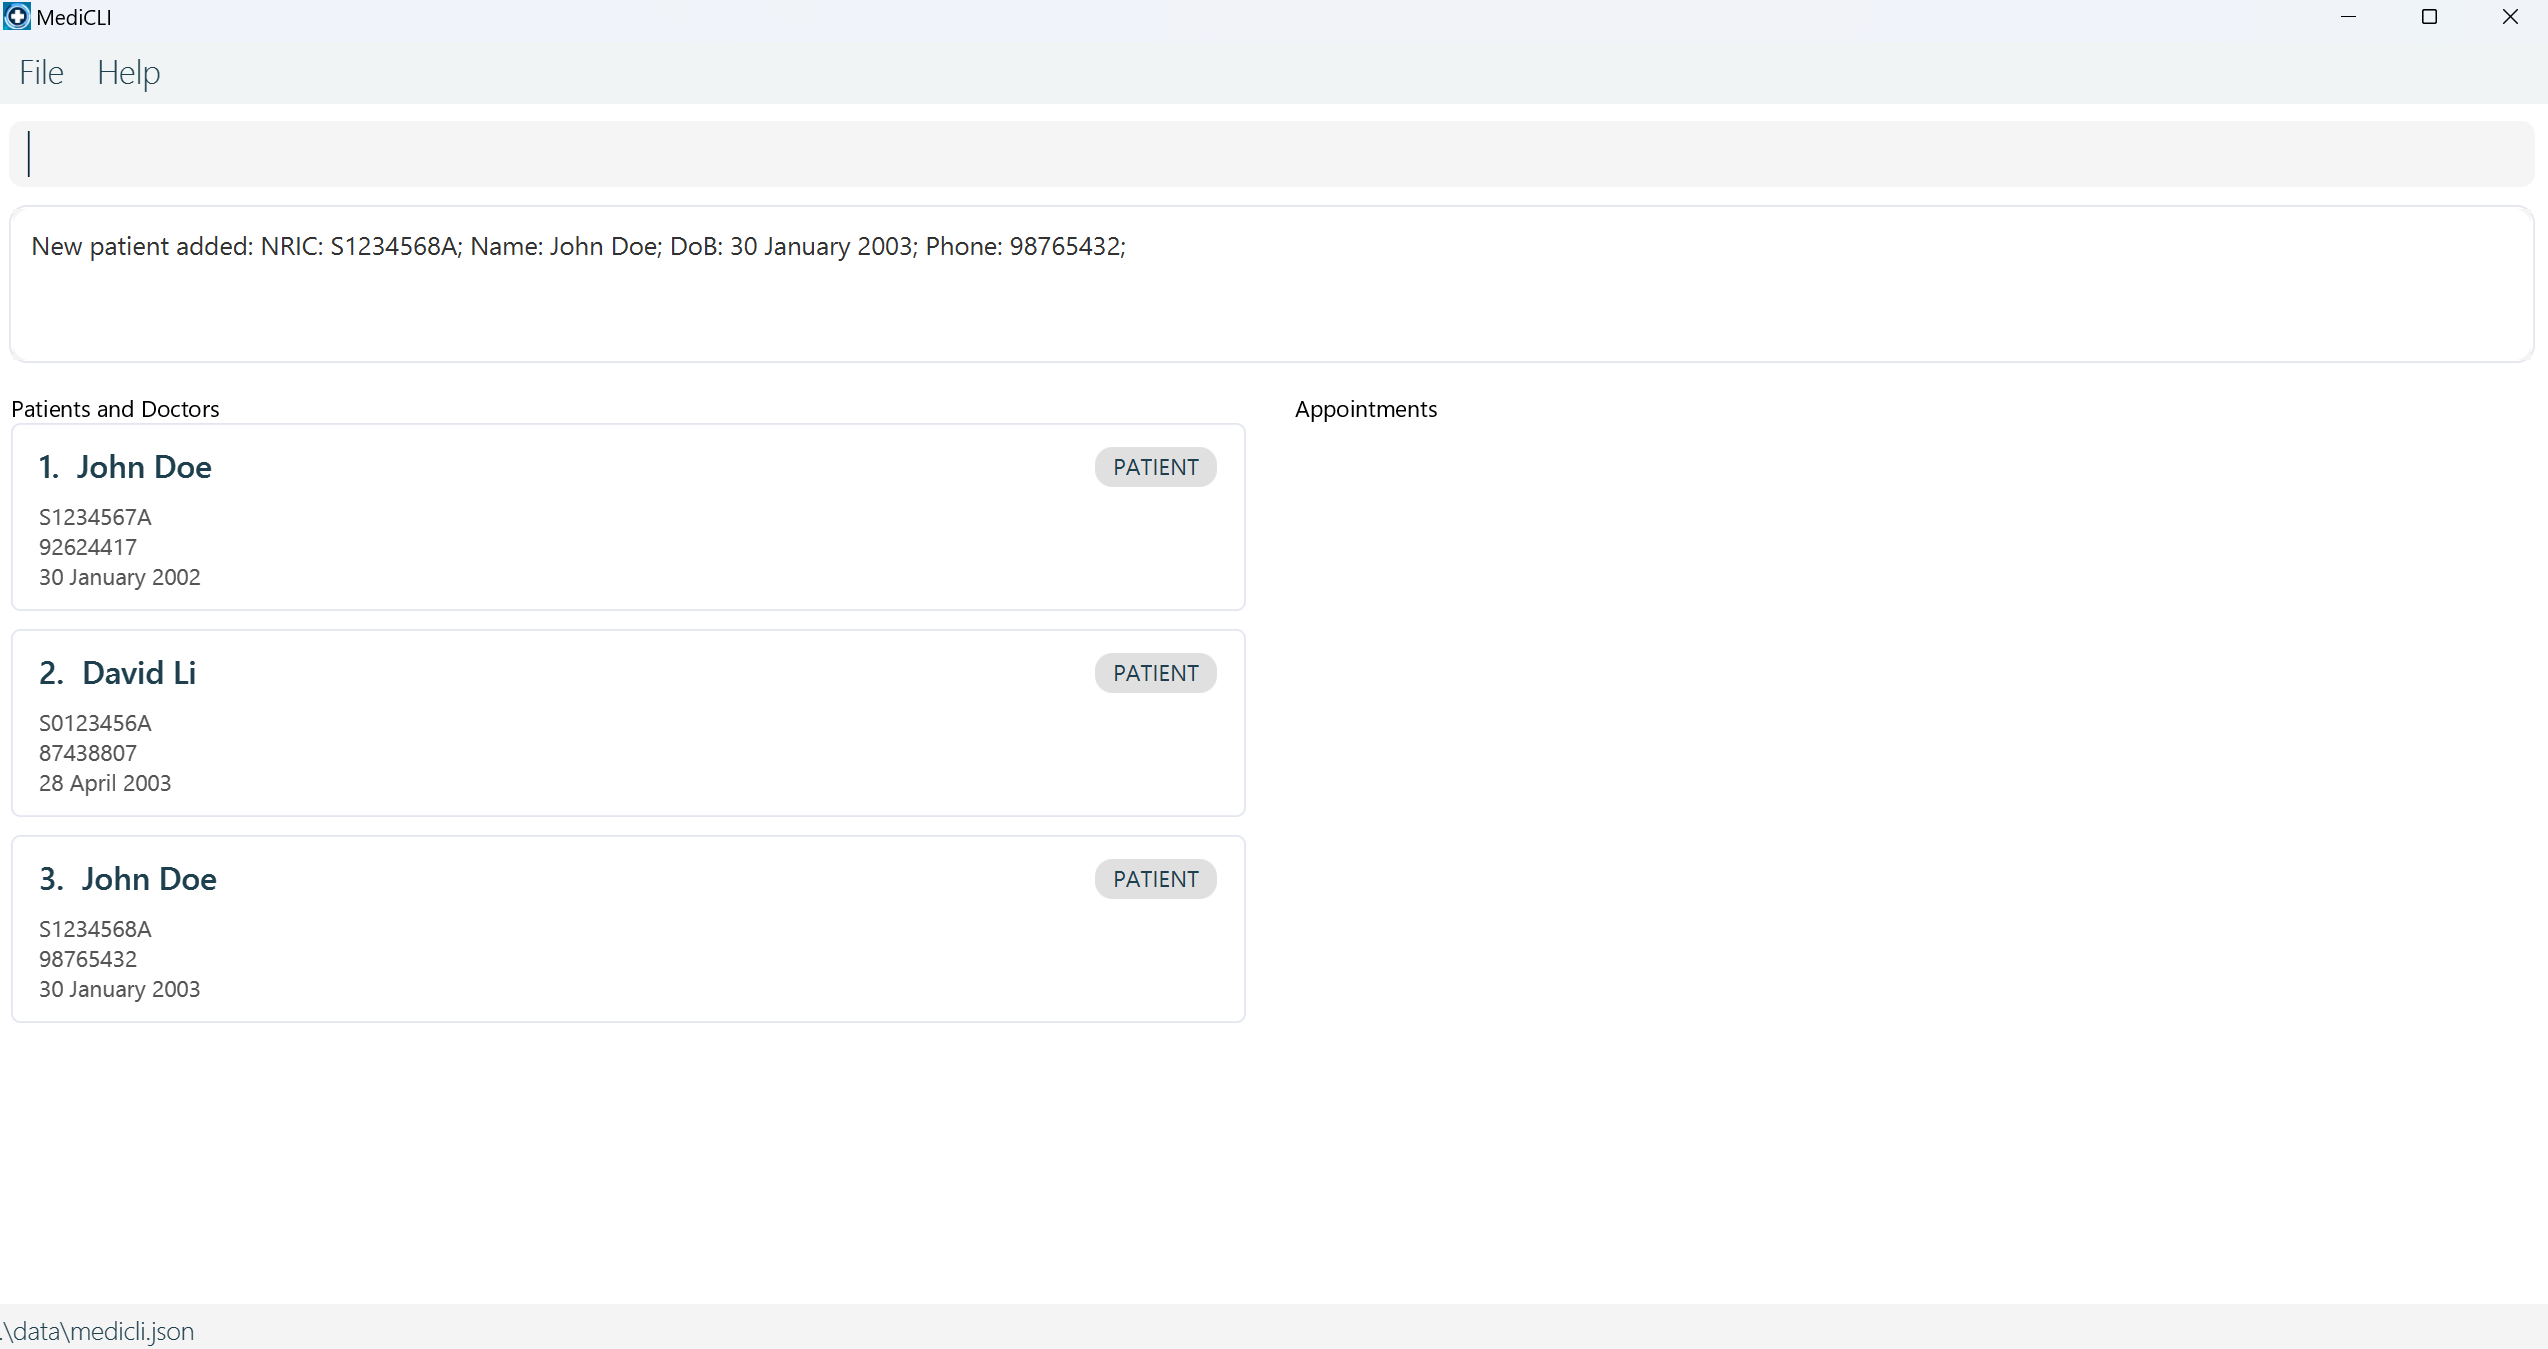Select the first John Doe patient card

628,517
